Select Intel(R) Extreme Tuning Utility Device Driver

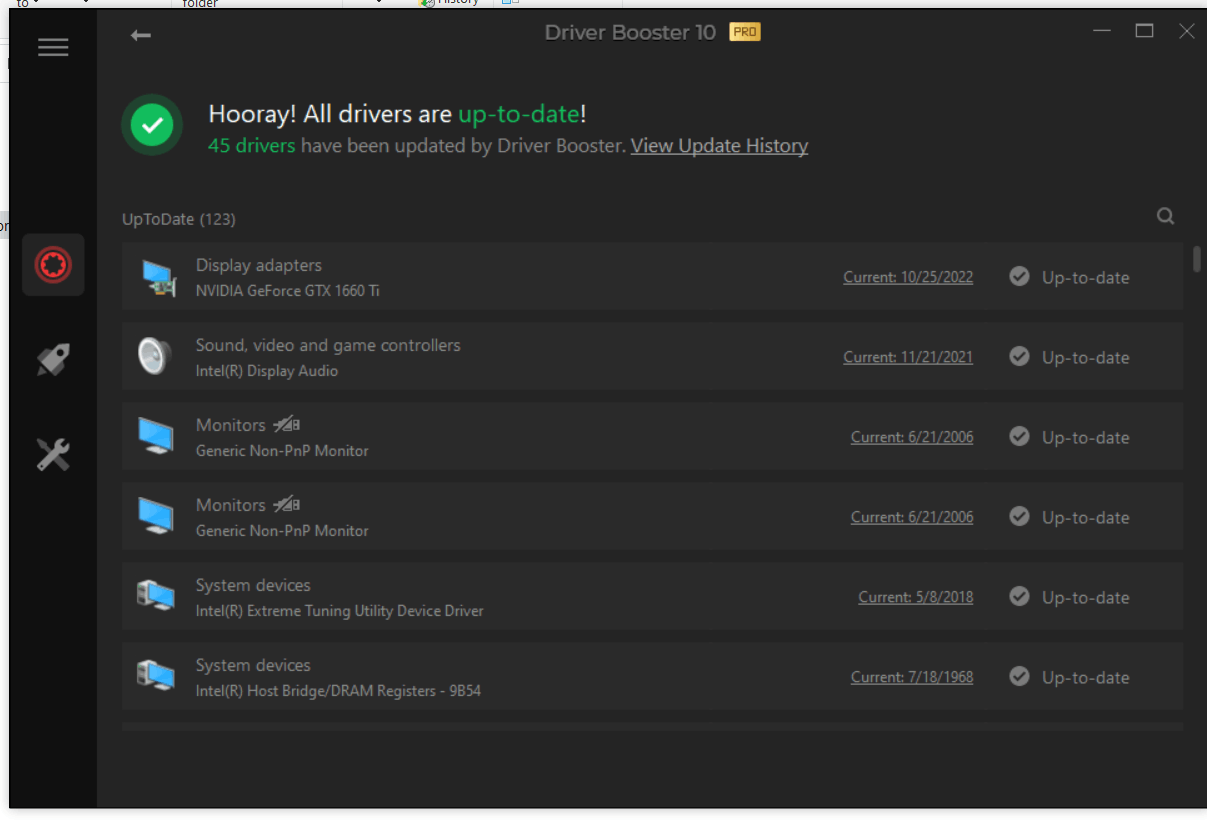pos(652,597)
